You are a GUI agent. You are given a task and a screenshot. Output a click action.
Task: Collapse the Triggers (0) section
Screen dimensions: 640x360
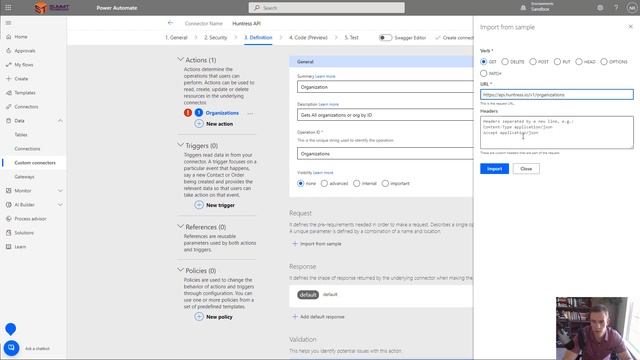pyautogui.click(x=180, y=145)
